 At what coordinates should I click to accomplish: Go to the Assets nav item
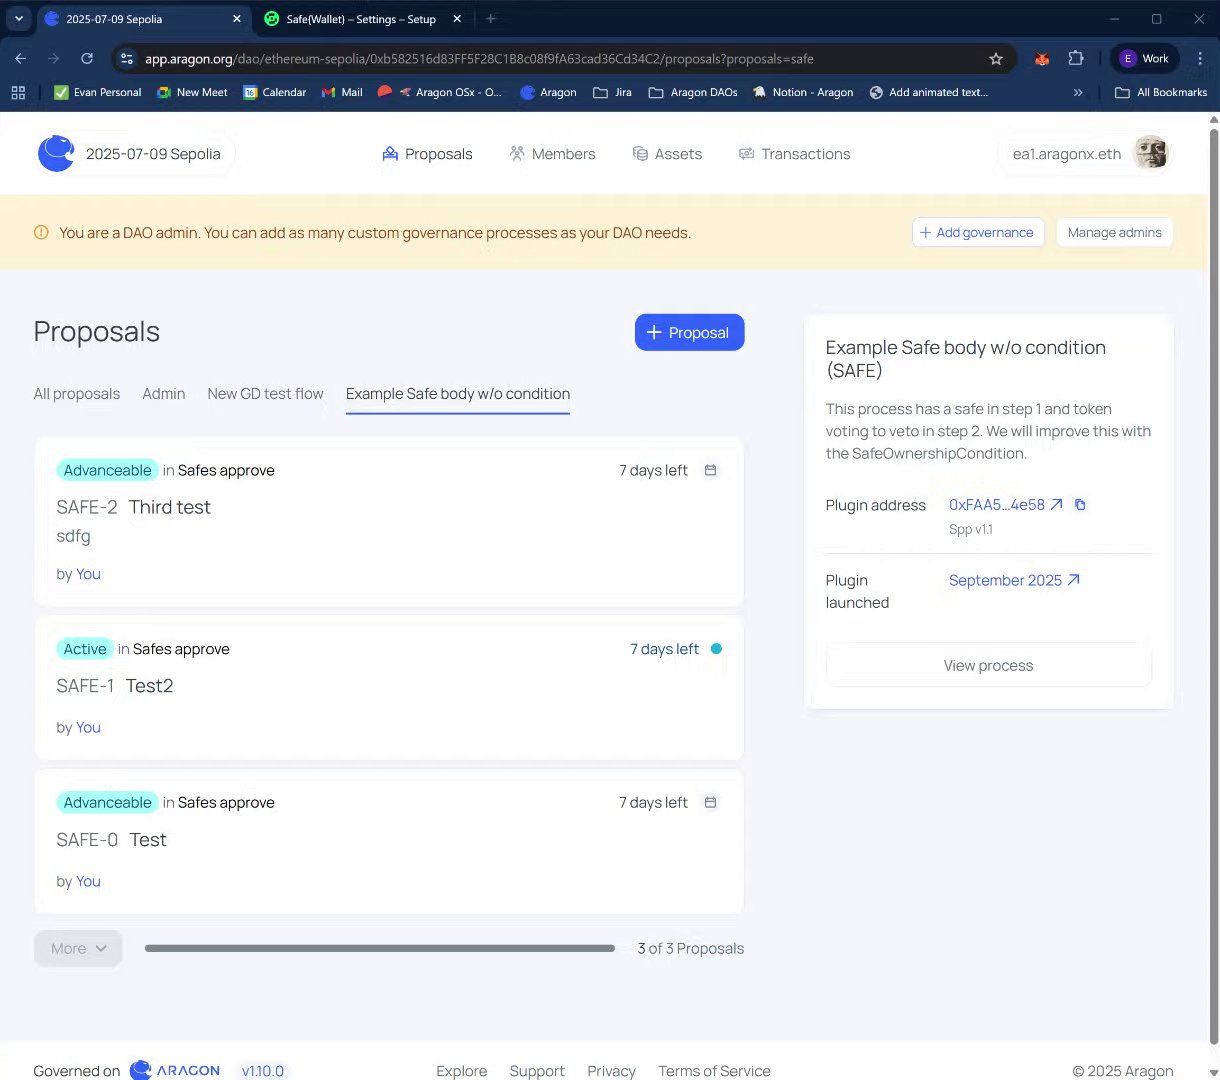pos(667,154)
